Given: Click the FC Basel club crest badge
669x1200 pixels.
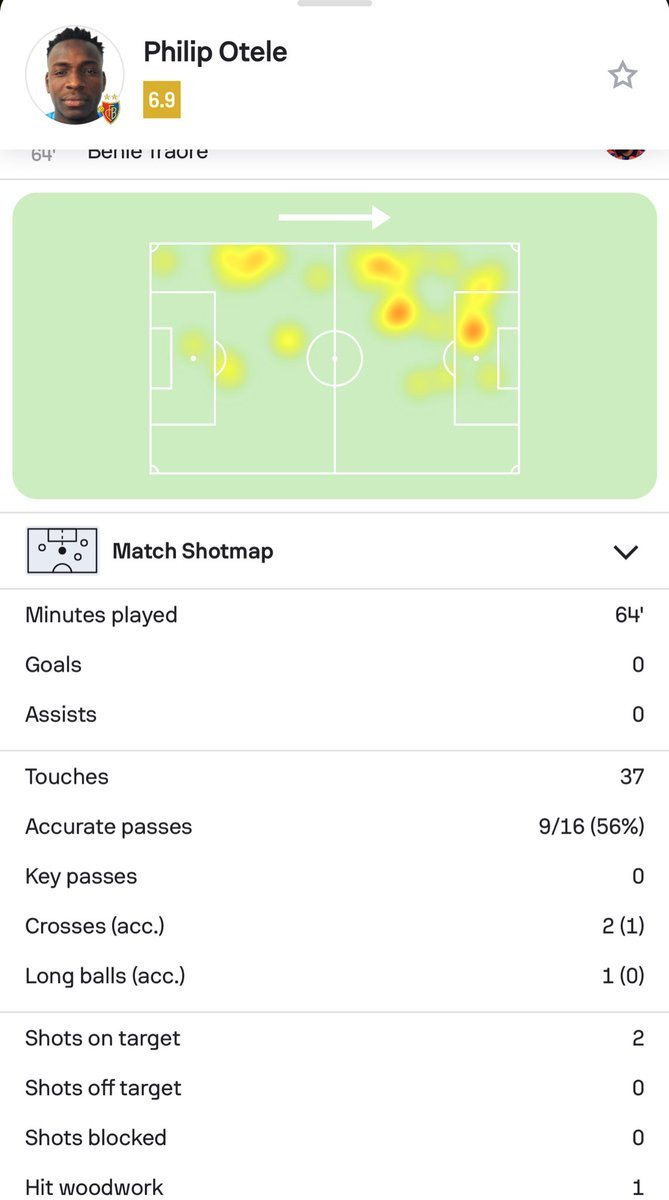Looking at the screenshot, I should (x=109, y=111).
